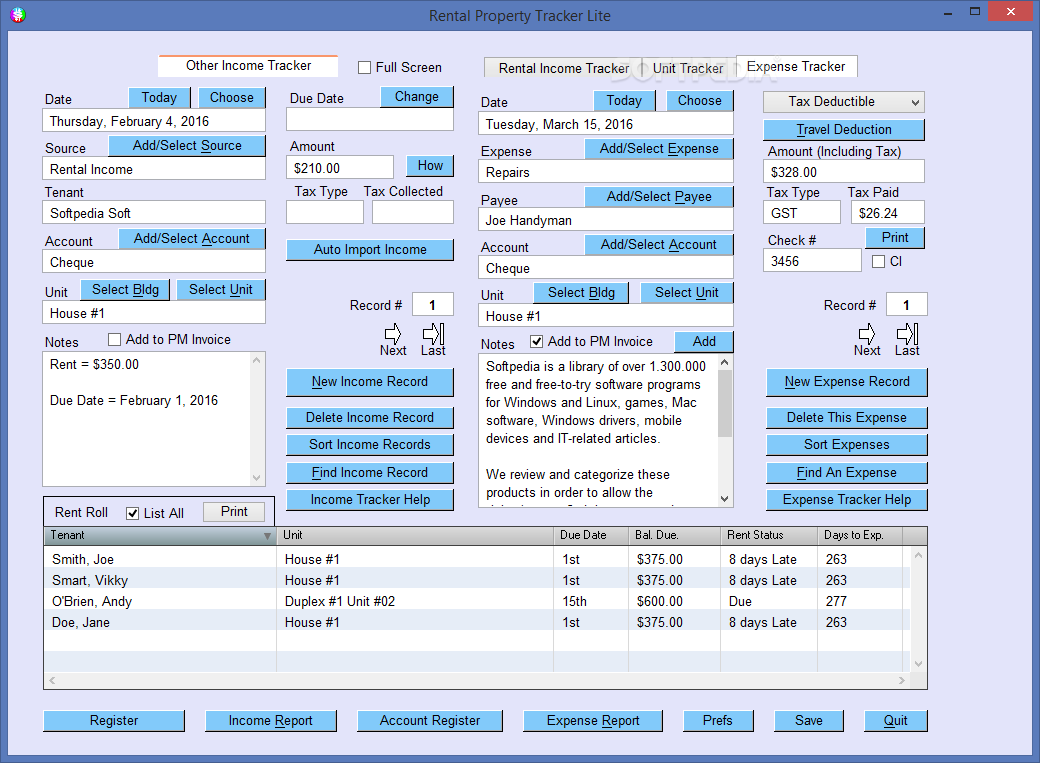Open Expense Report
The width and height of the screenshot is (1040, 763).
click(x=593, y=721)
